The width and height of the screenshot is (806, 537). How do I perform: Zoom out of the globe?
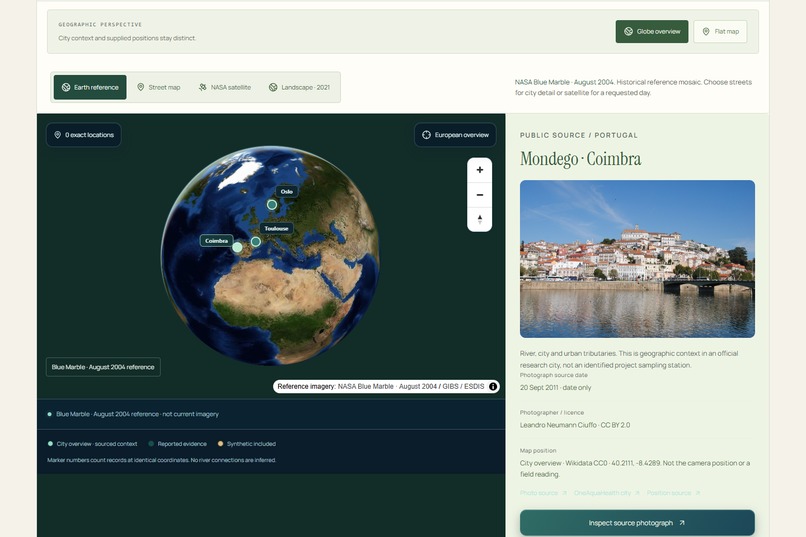point(480,195)
